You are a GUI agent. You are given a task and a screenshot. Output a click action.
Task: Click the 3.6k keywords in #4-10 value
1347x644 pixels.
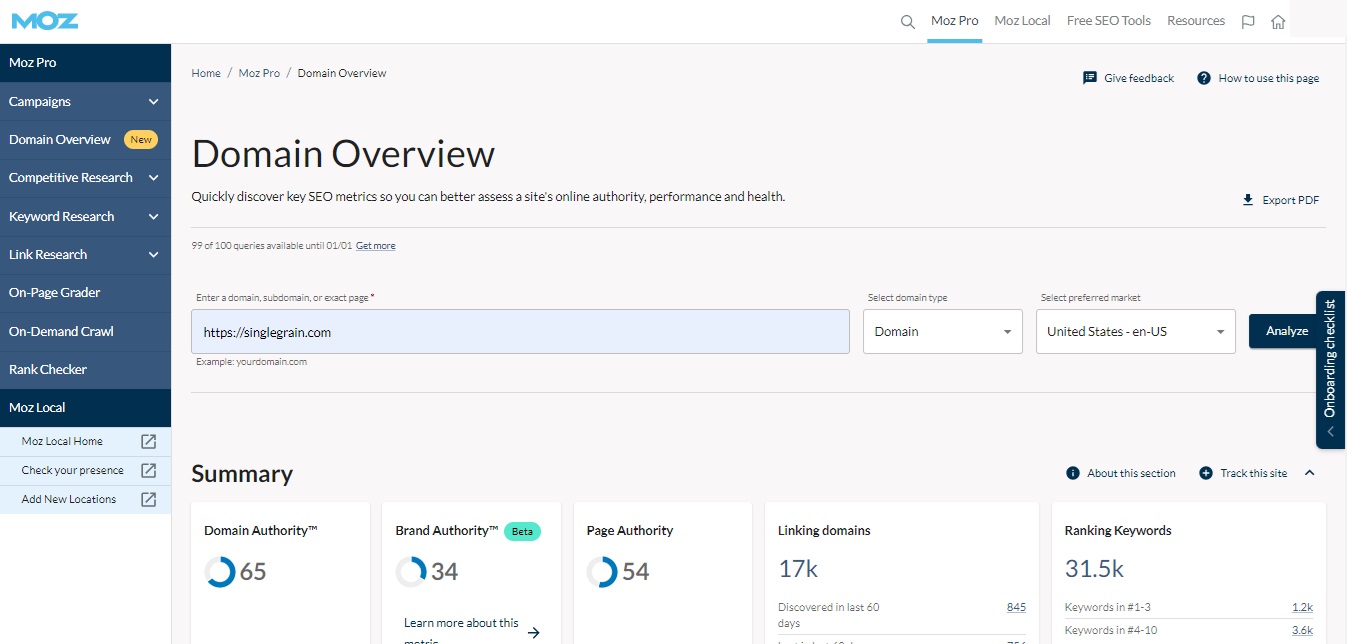pyautogui.click(x=1302, y=630)
